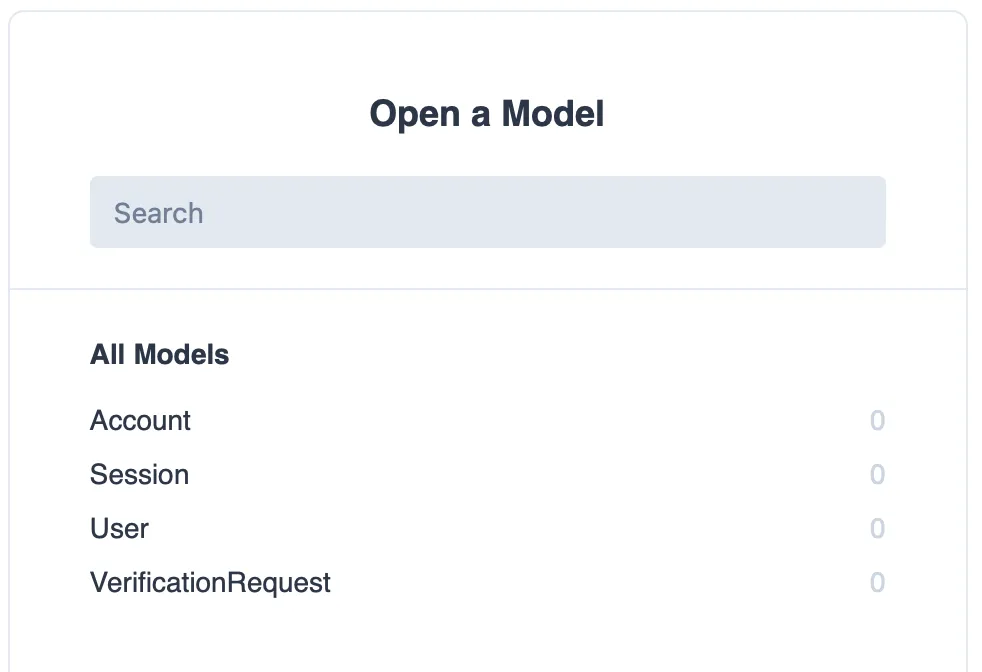
Task: Open the VerificationRequest model
Action: [487, 582]
